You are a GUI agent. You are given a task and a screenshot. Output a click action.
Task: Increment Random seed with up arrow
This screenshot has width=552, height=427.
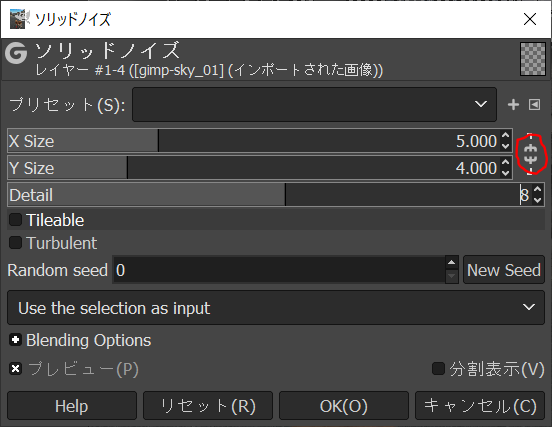[452, 263]
